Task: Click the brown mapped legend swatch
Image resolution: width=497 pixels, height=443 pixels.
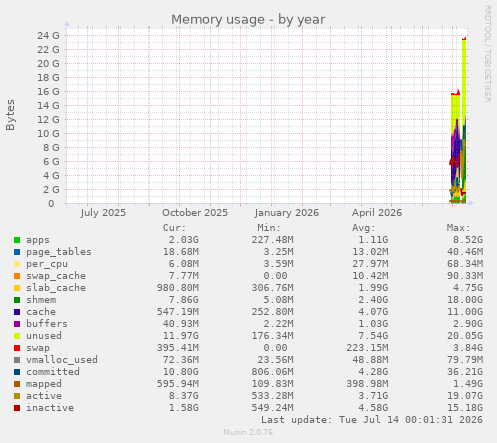Action: pyautogui.click(x=17, y=384)
